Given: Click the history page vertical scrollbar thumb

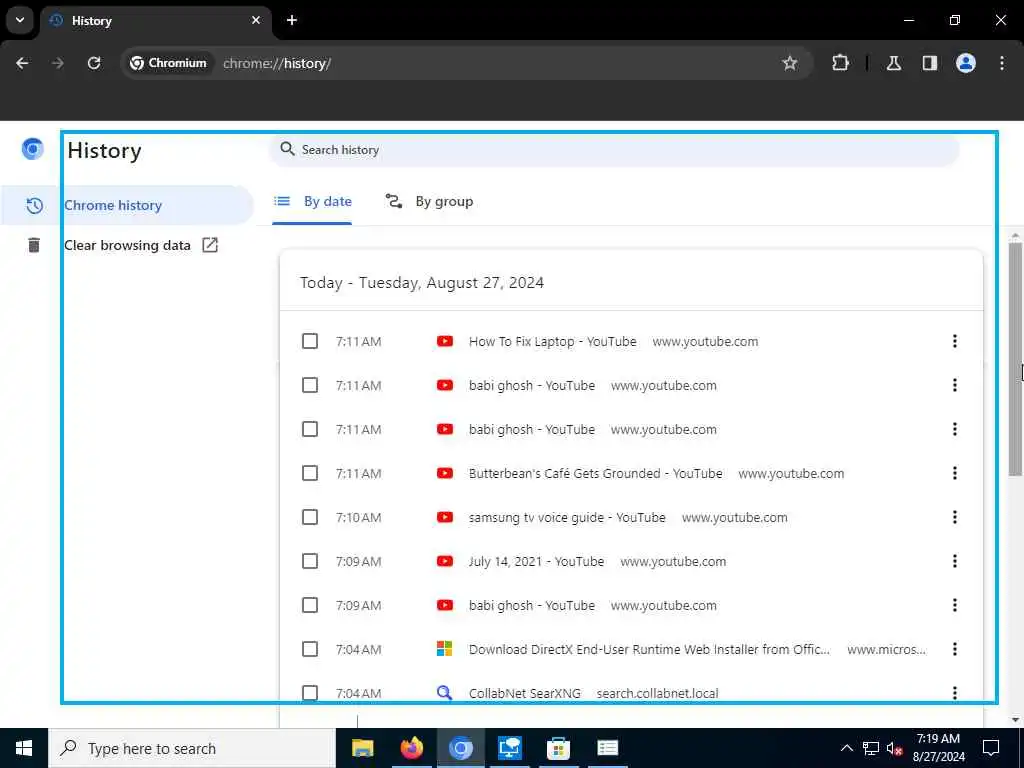Looking at the screenshot, I should [1015, 359].
